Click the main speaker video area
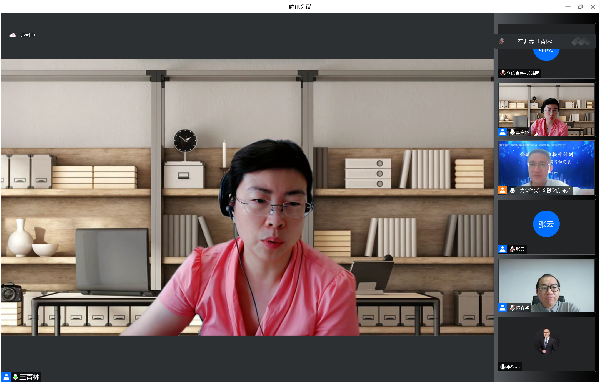 [247, 197]
